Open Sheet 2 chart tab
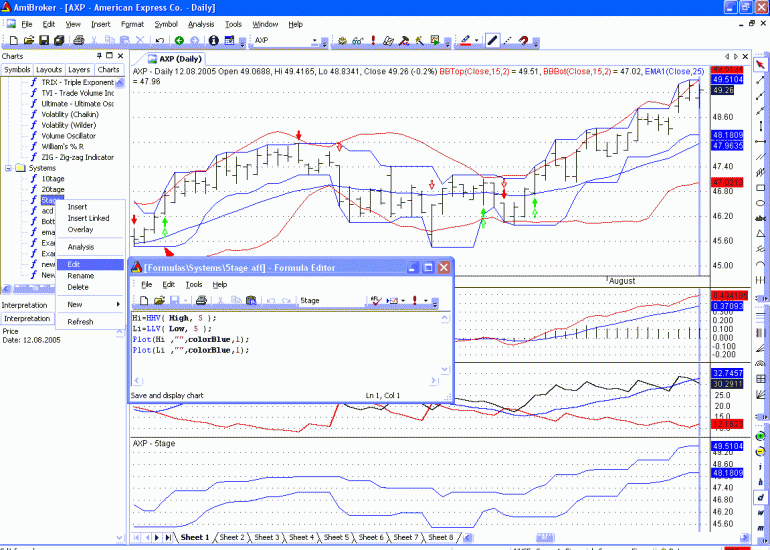Viewport: 770px width, 550px height. 232,537
